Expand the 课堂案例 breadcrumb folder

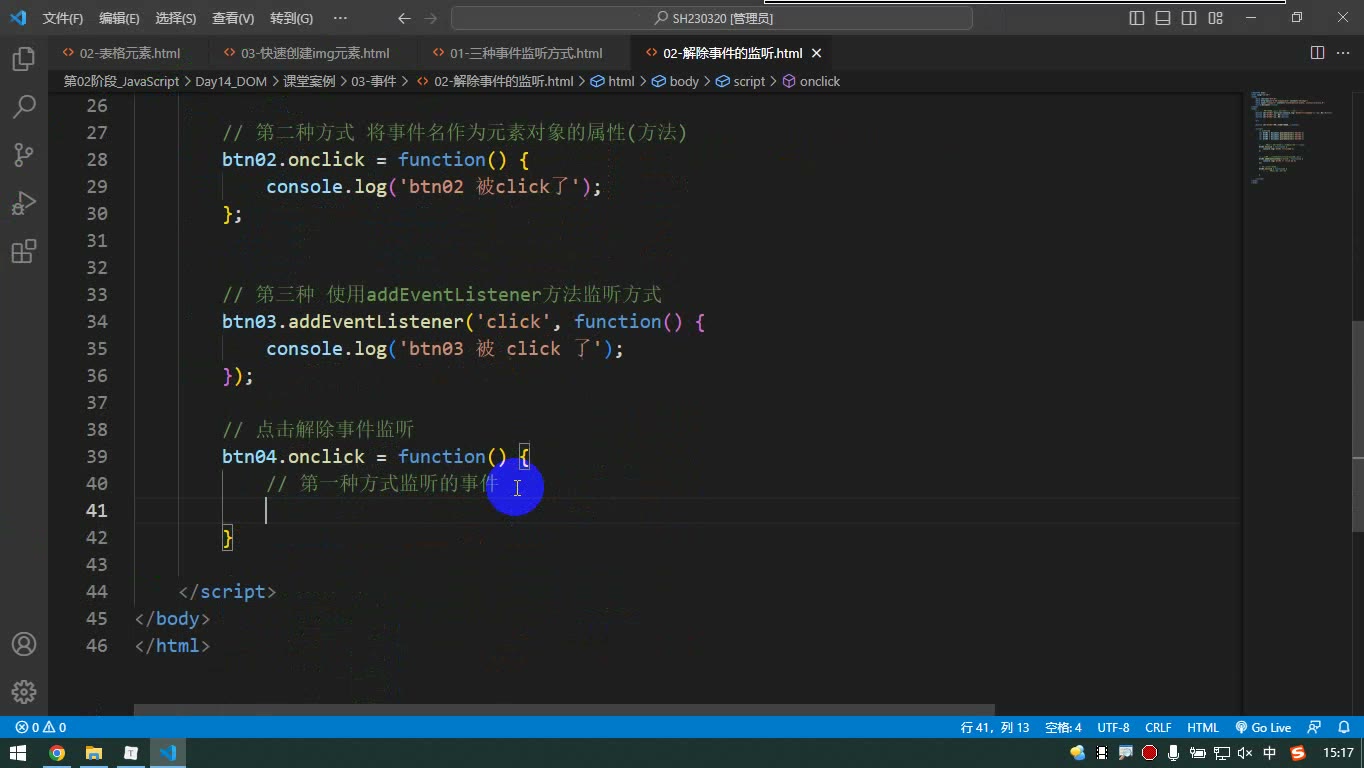(x=309, y=82)
